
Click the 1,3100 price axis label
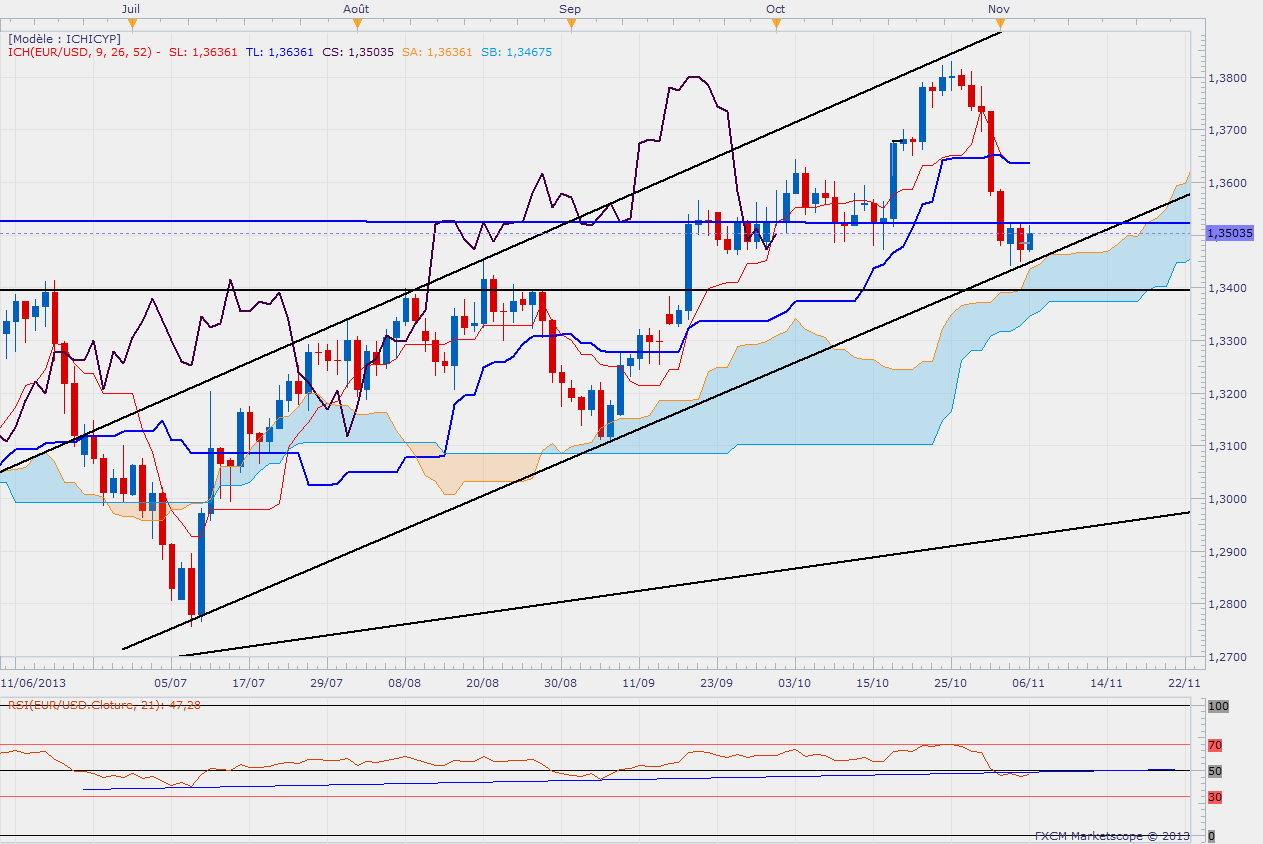coord(1225,446)
